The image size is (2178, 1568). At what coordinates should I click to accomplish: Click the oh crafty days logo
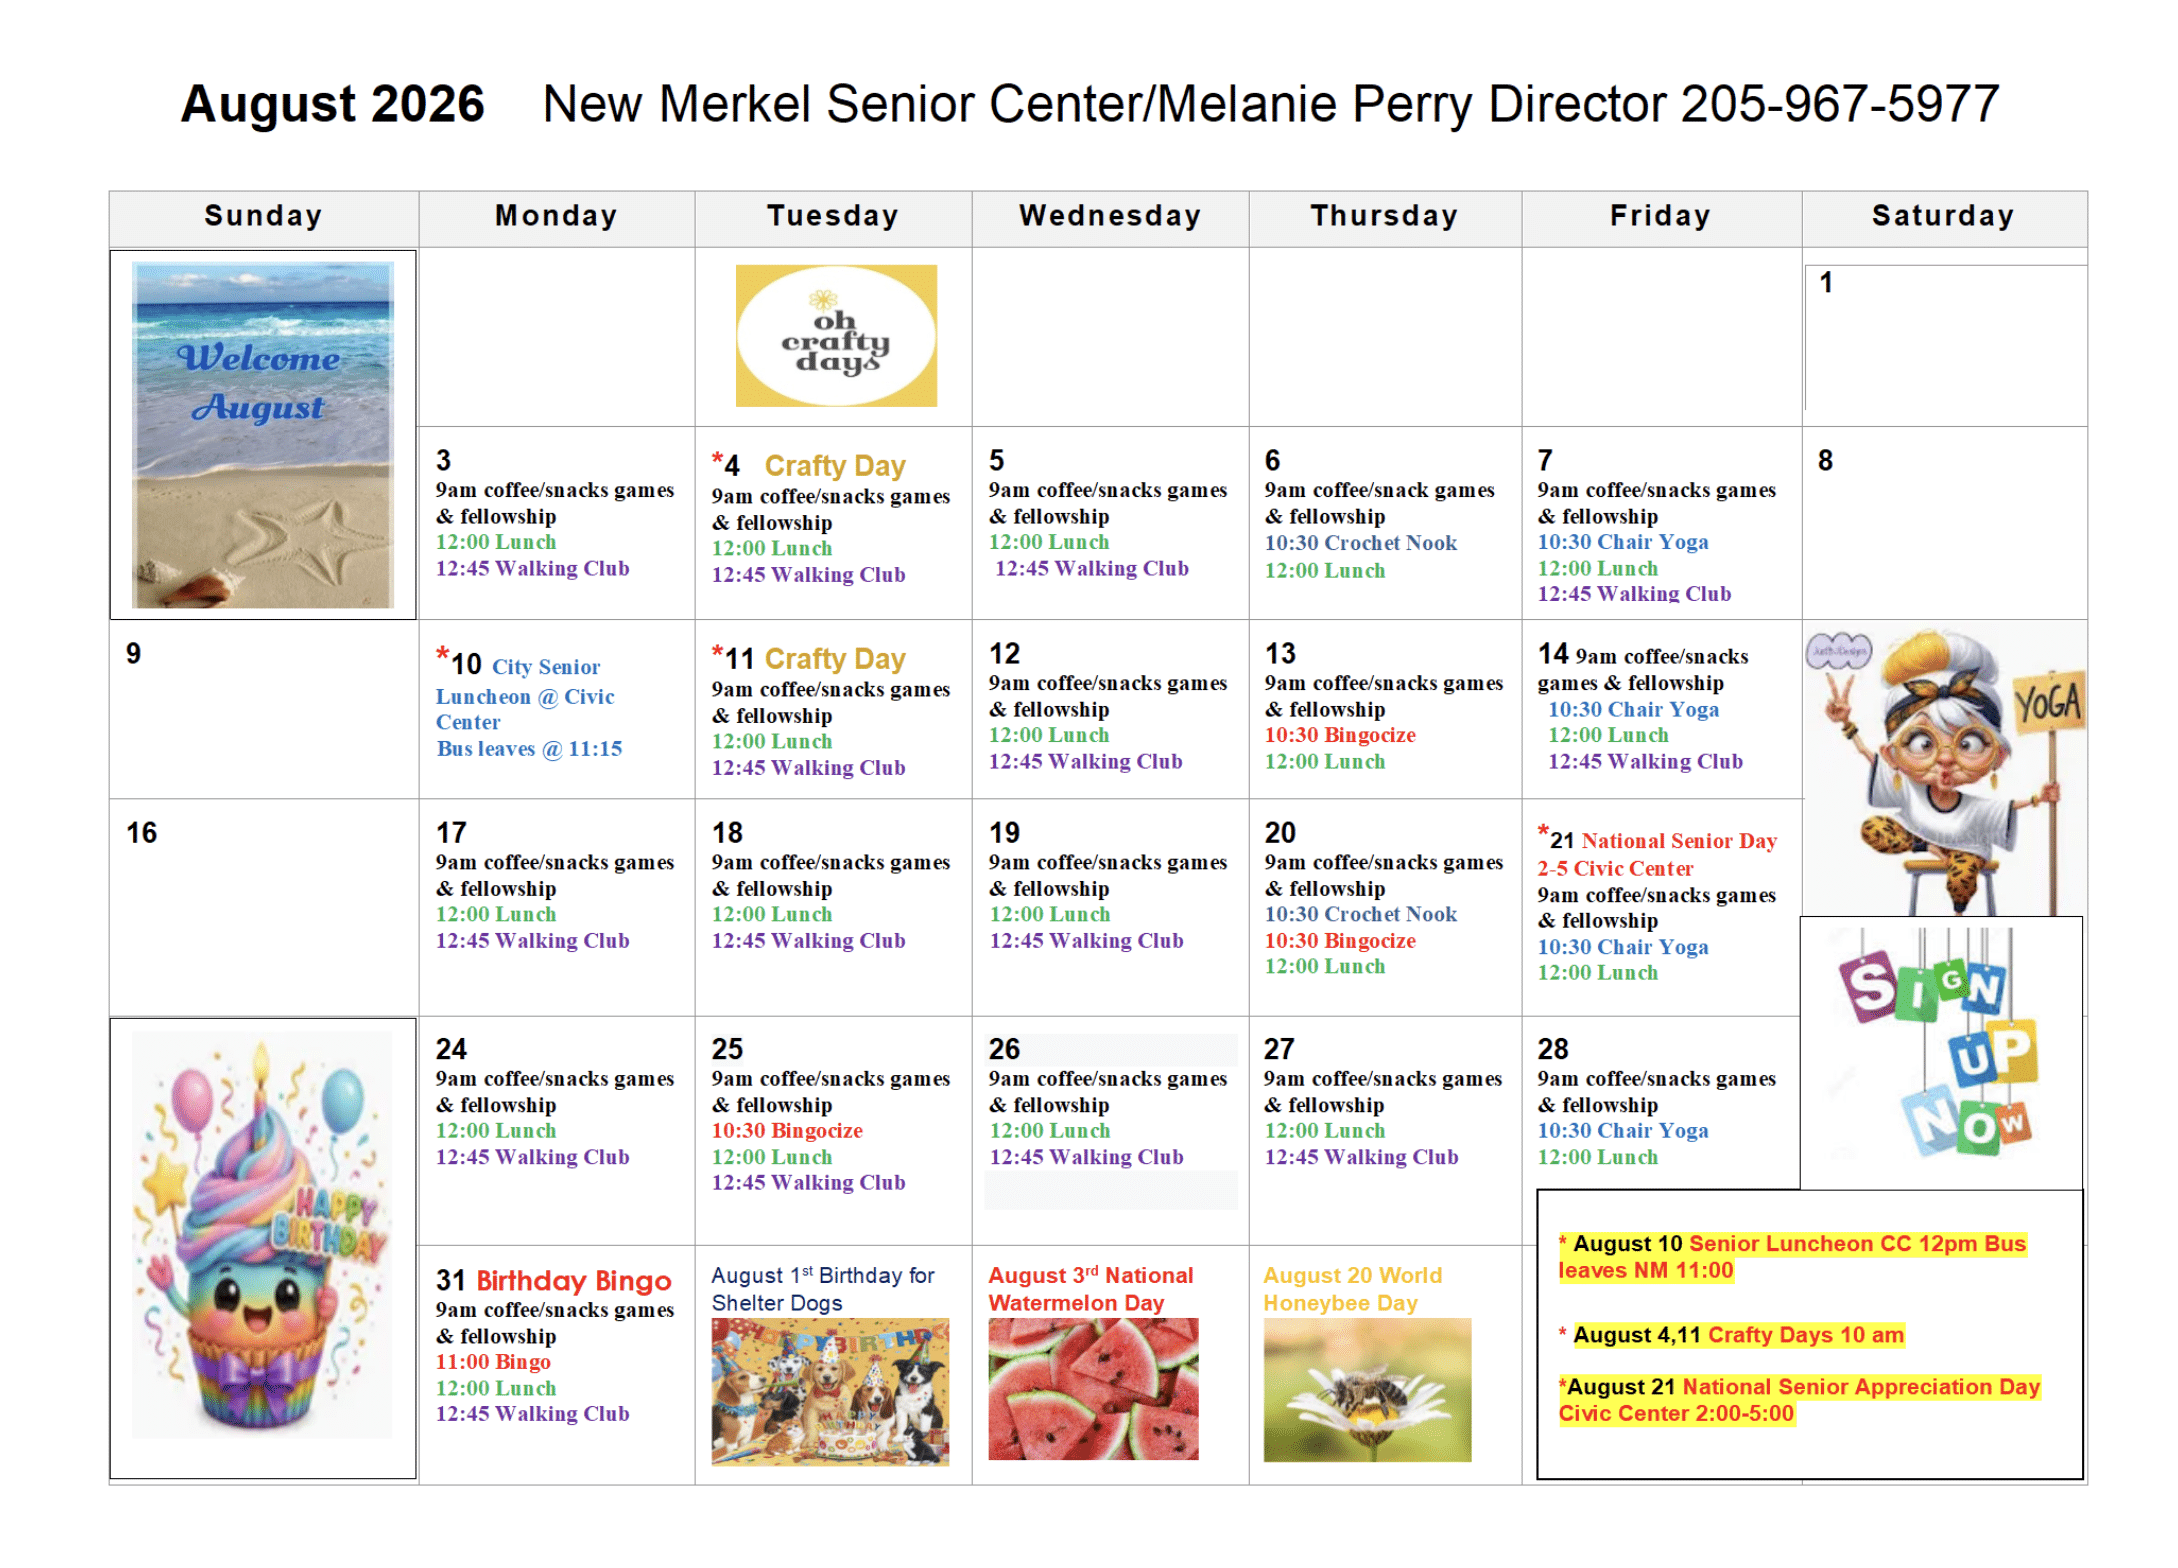pos(836,336)
